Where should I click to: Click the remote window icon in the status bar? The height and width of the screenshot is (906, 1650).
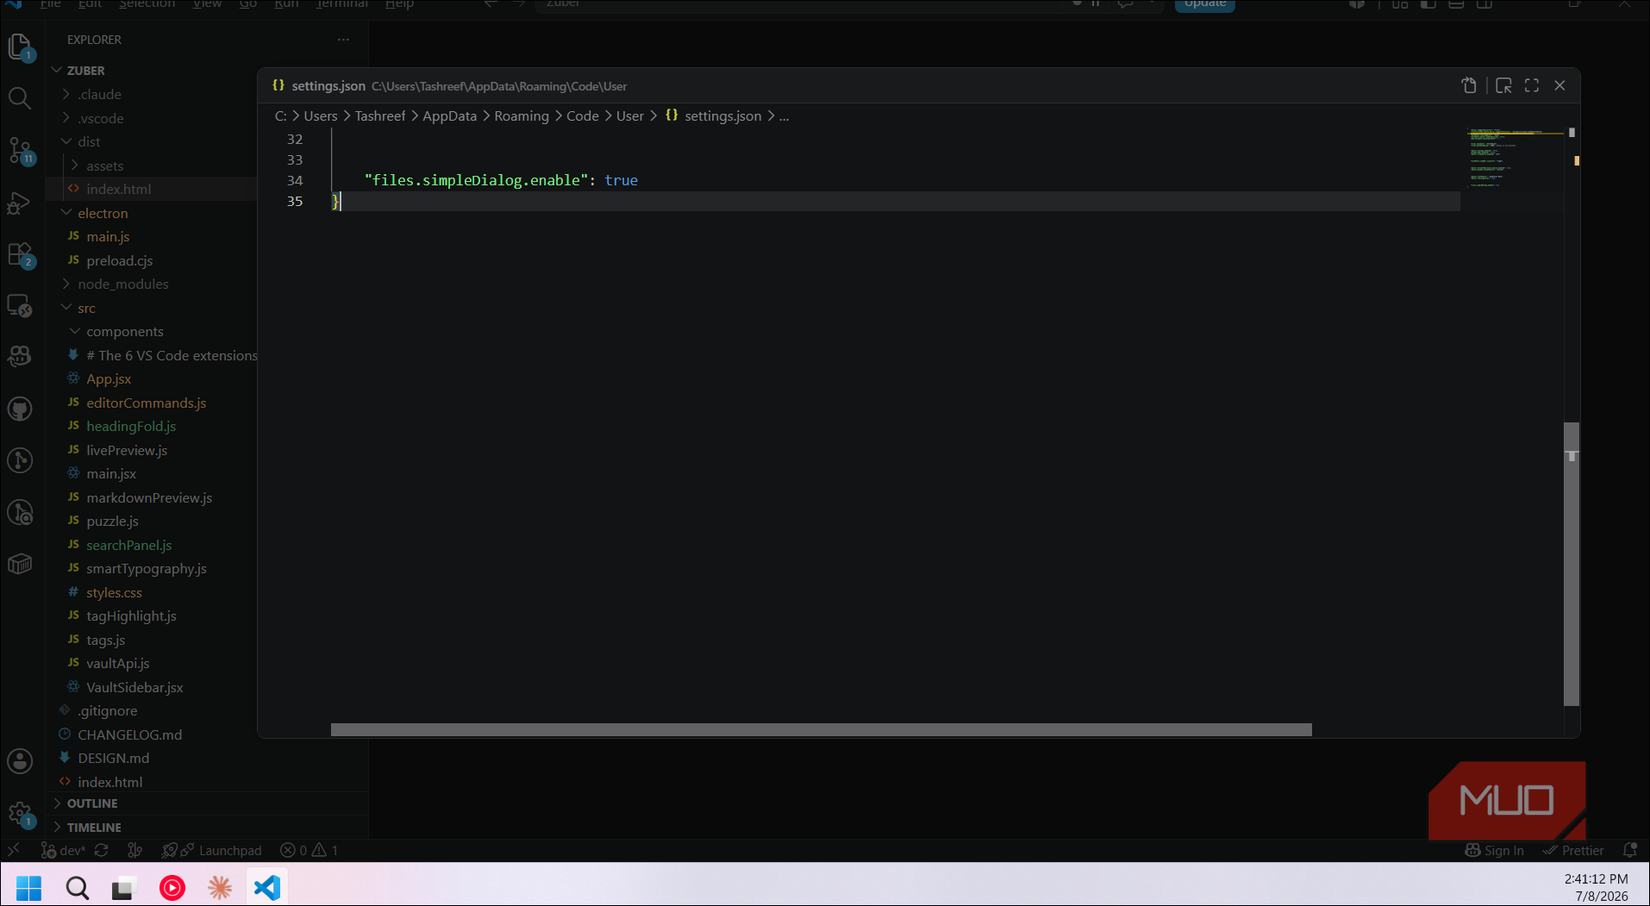(13, 850)
